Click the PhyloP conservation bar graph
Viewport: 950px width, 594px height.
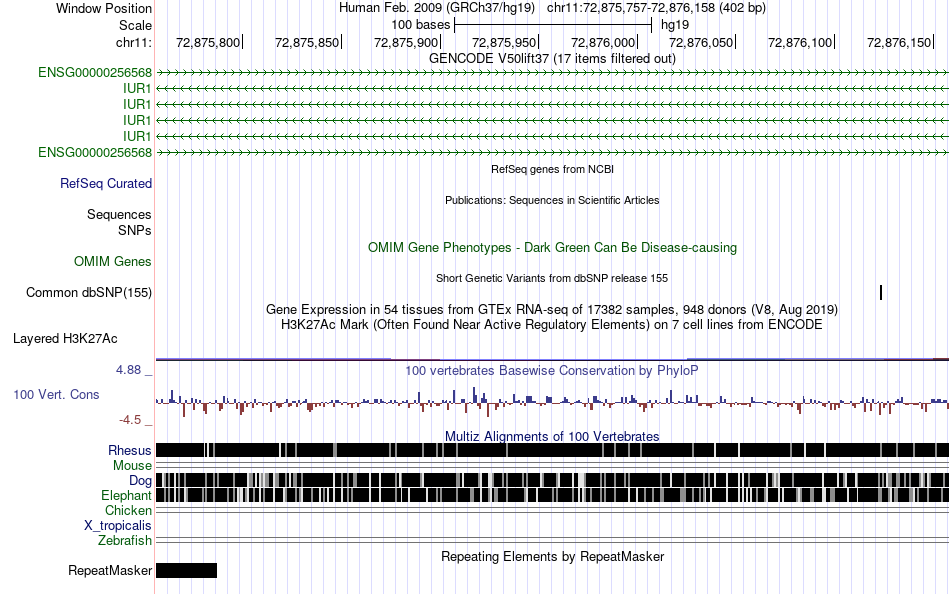point(552,402)
